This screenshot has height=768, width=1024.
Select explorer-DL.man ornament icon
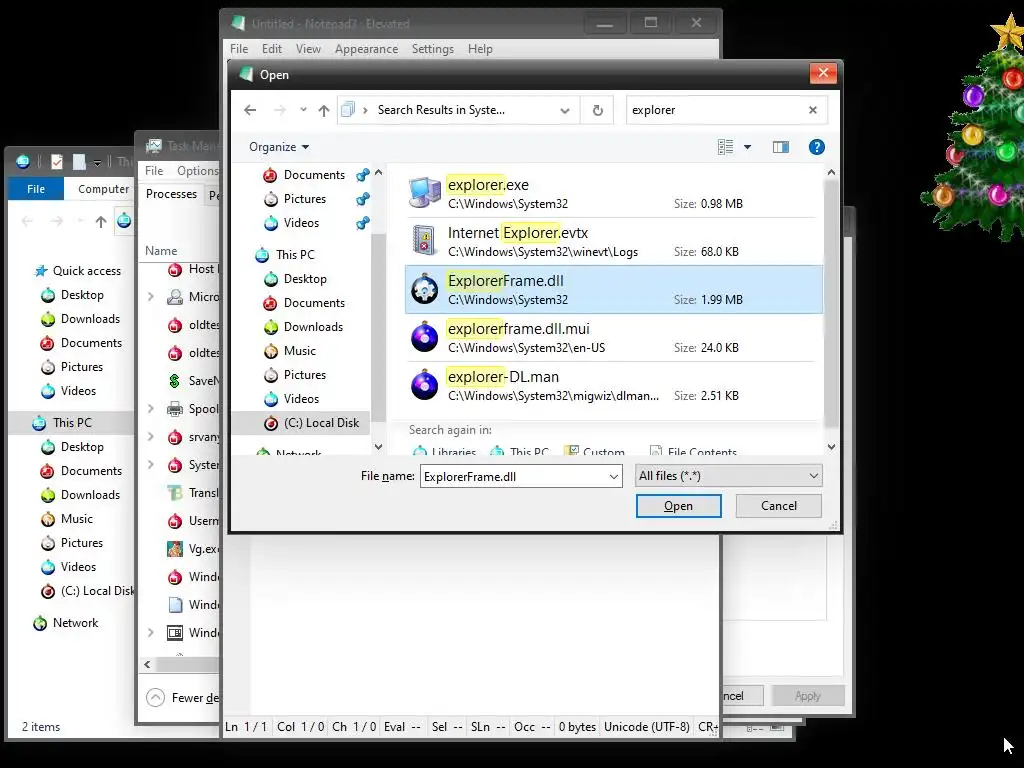click(425, 384)
